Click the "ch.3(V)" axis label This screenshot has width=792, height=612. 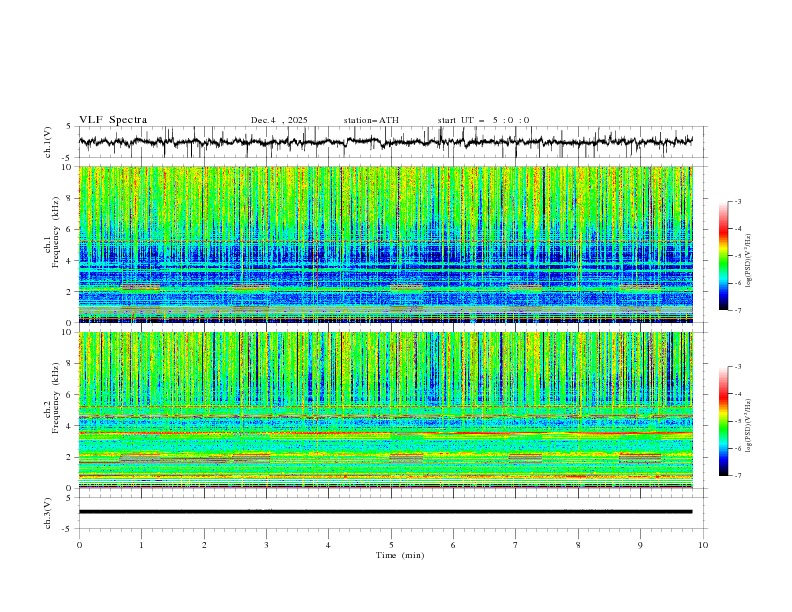point(48,513)
